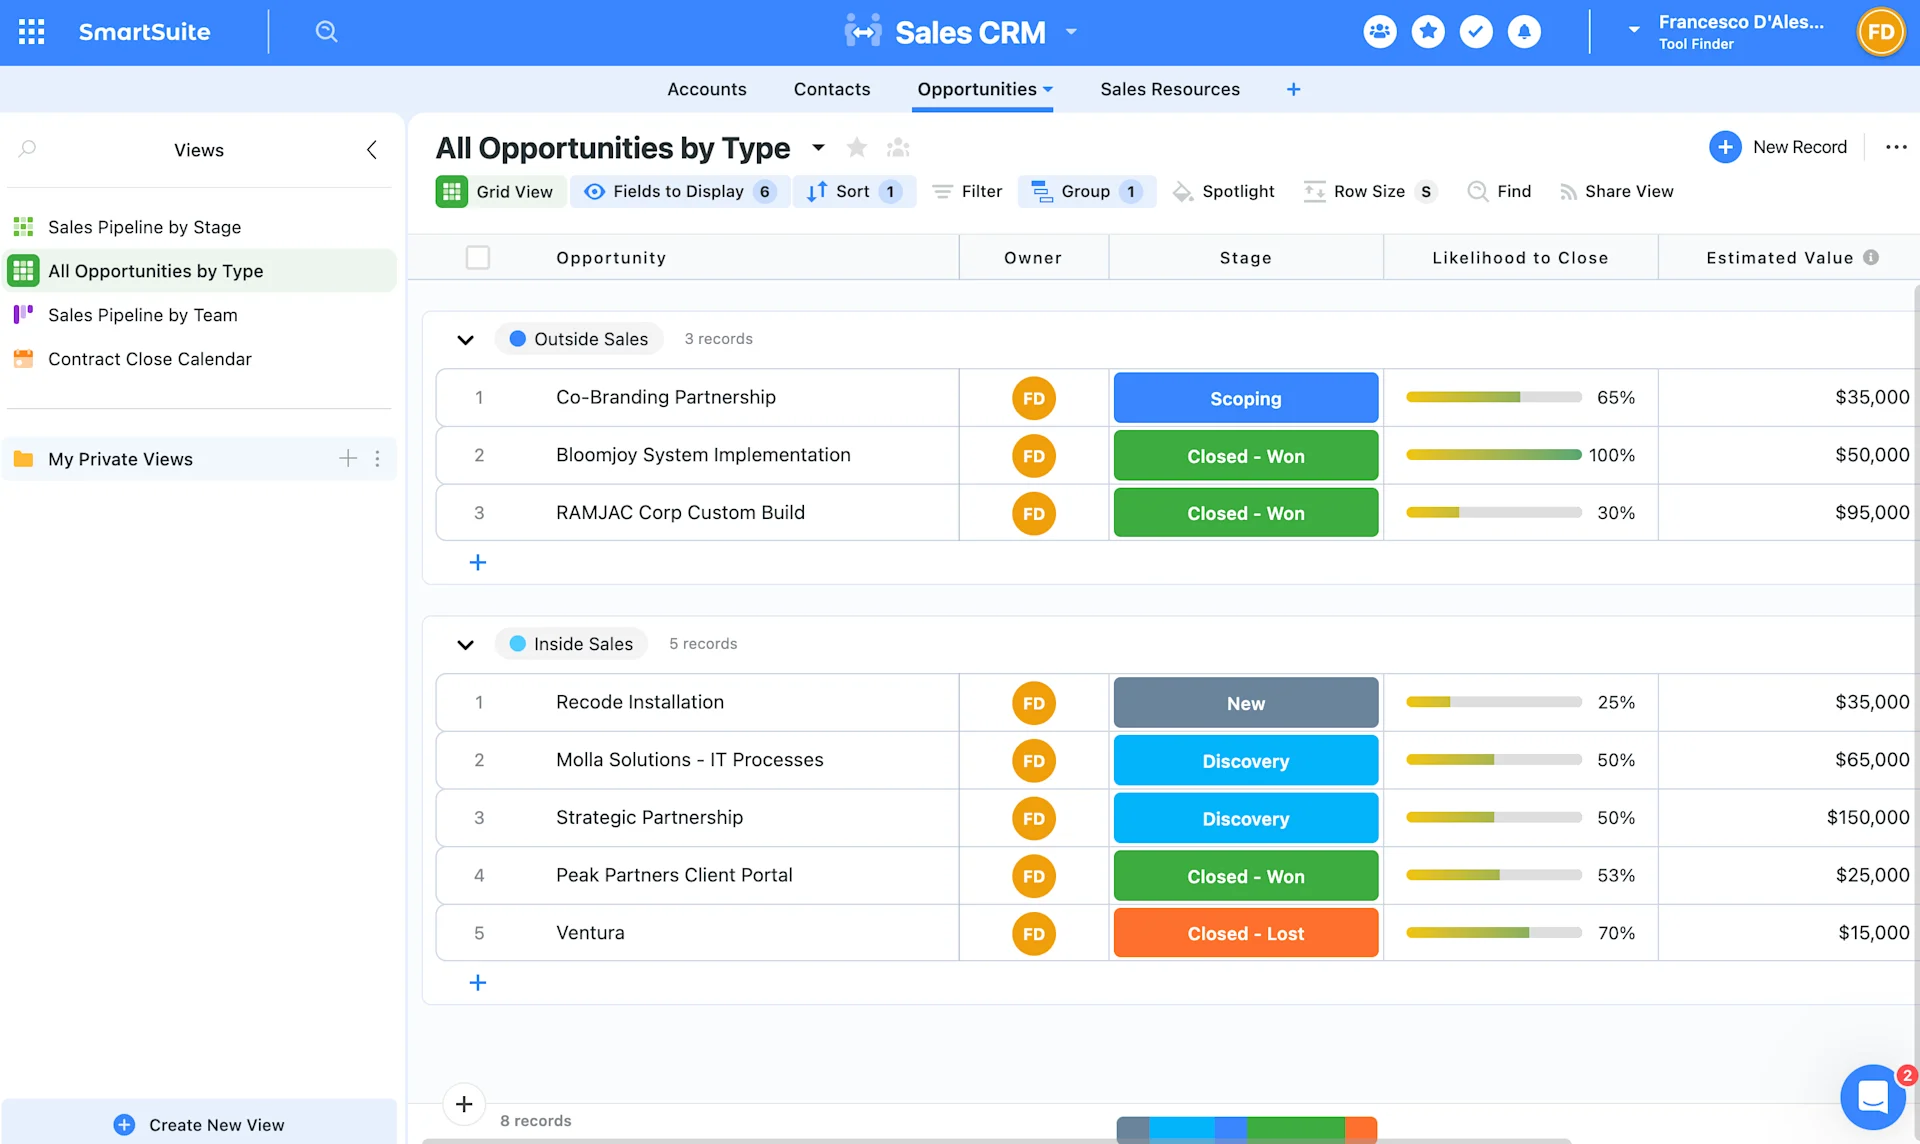Star the All Opportunities by Type view
The image size is (1920, 1144).
click(x=856, y=147)
